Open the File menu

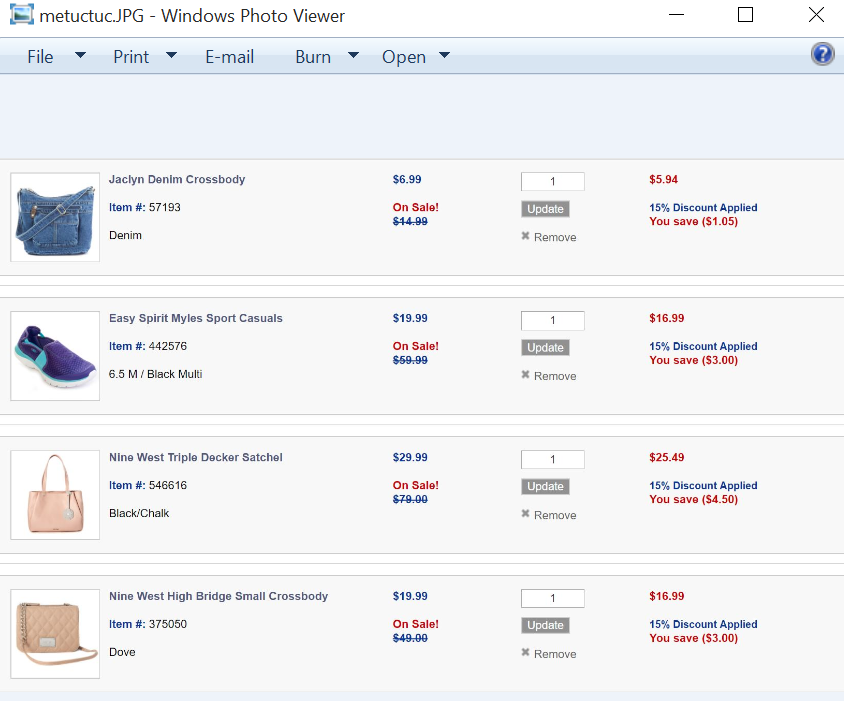coord(40,57)
